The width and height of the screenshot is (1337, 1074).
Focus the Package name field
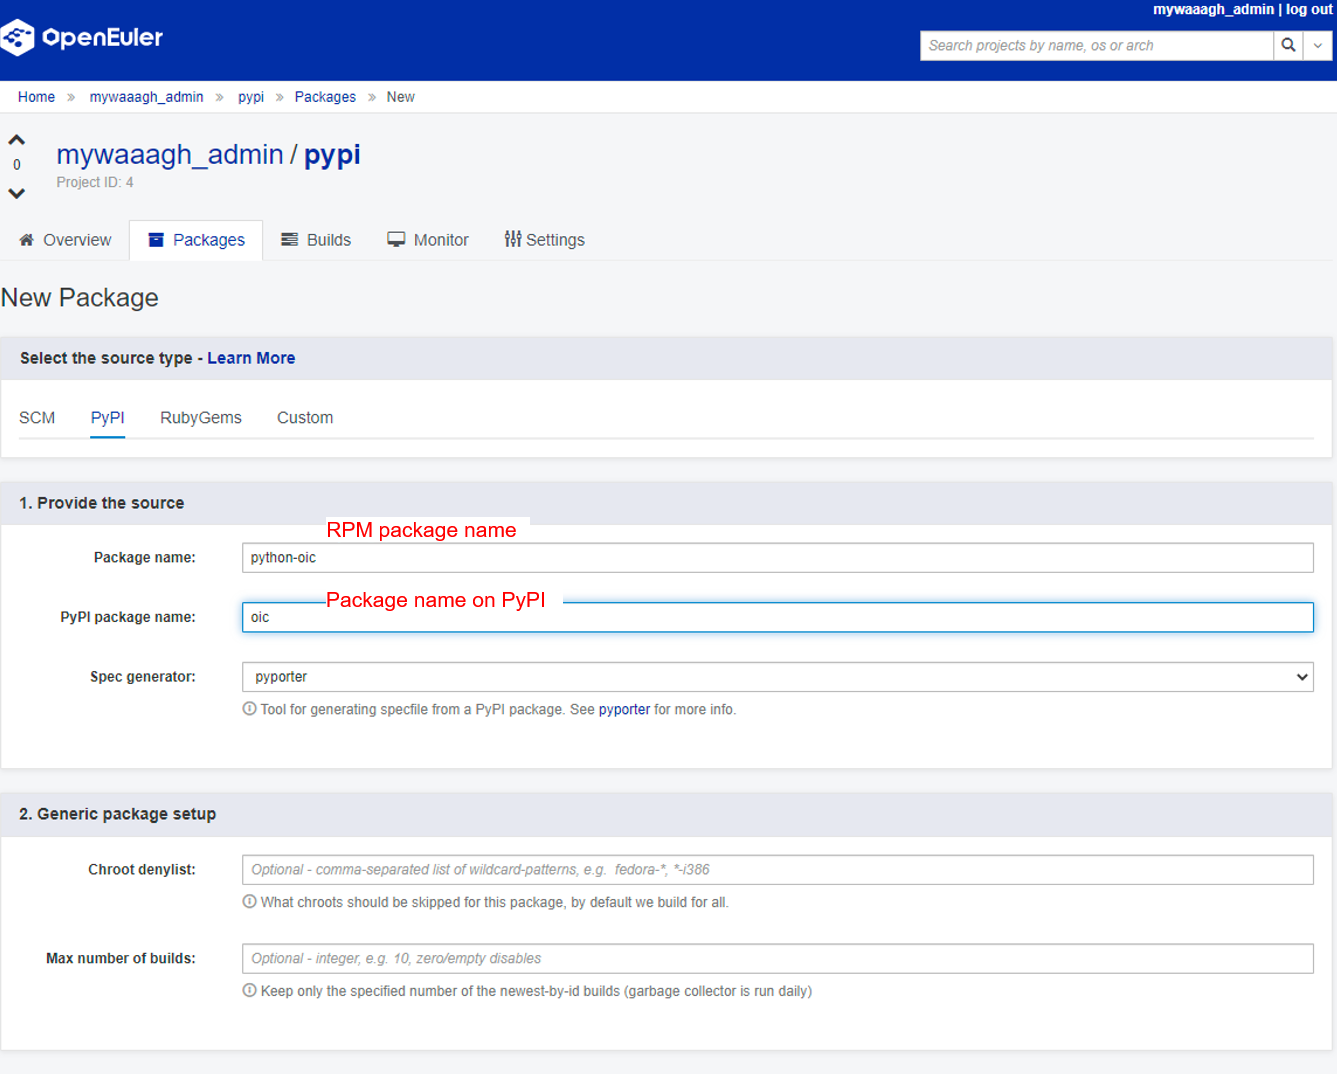tap(777, 558)
